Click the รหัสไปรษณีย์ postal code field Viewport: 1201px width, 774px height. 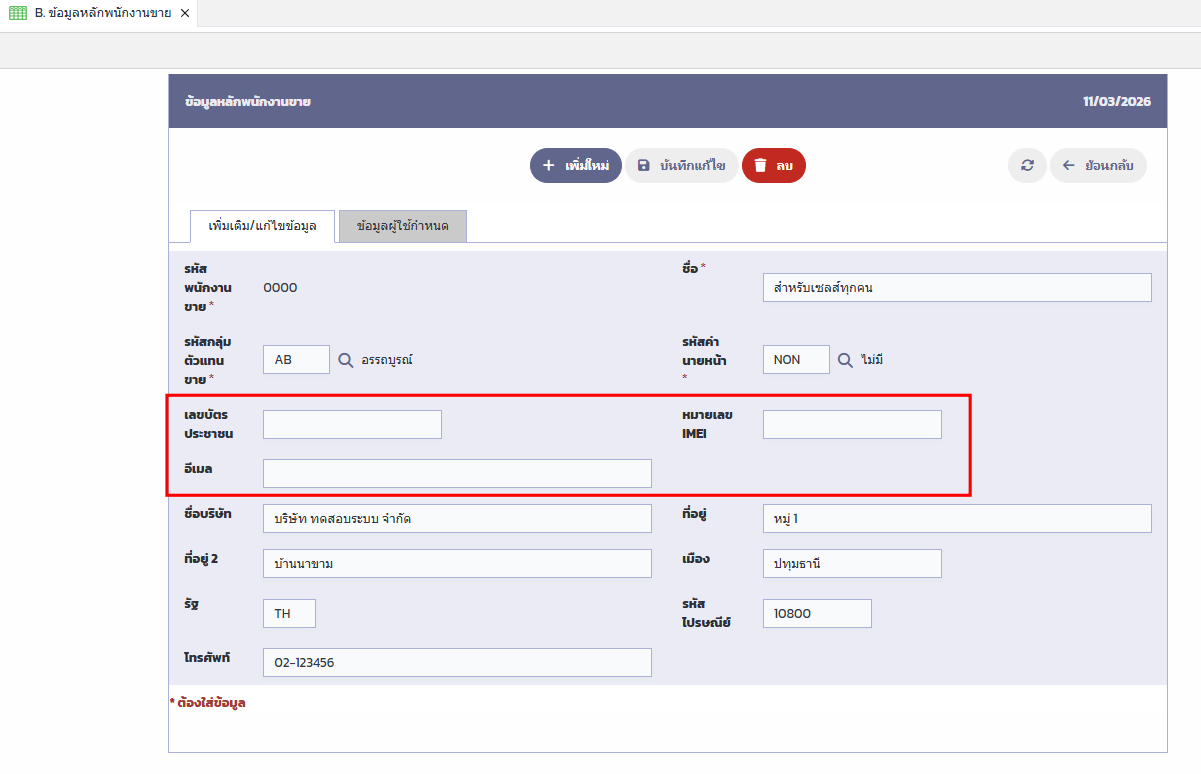[x=817, y=614]
